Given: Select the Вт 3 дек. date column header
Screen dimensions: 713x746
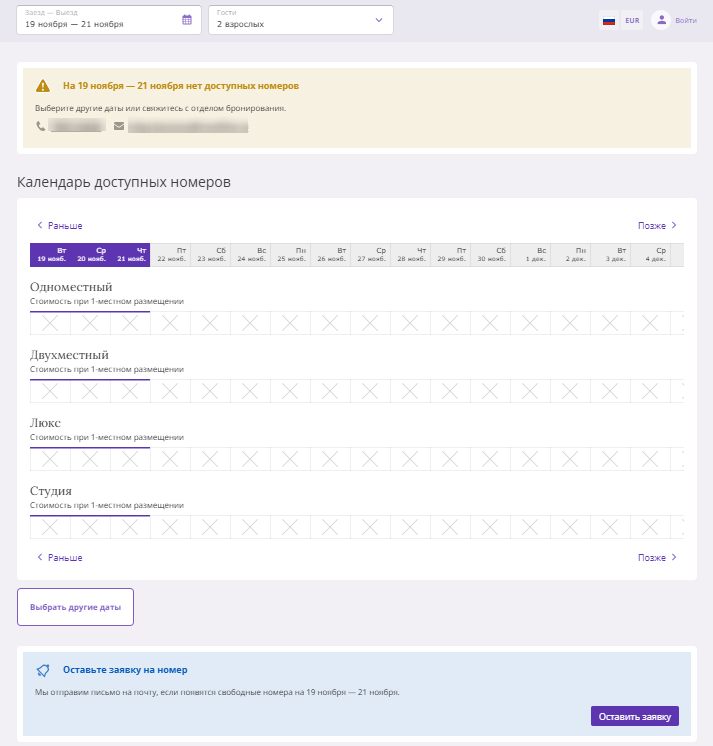Looking at the screenshot, I should click(610, 255).
